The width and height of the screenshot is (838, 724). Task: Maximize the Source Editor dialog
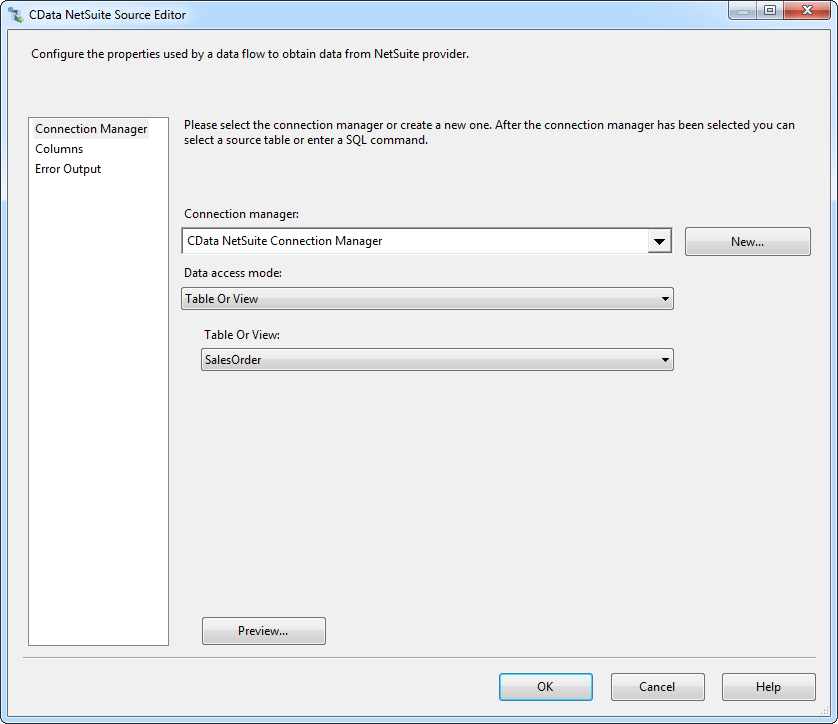click(769, 11)
